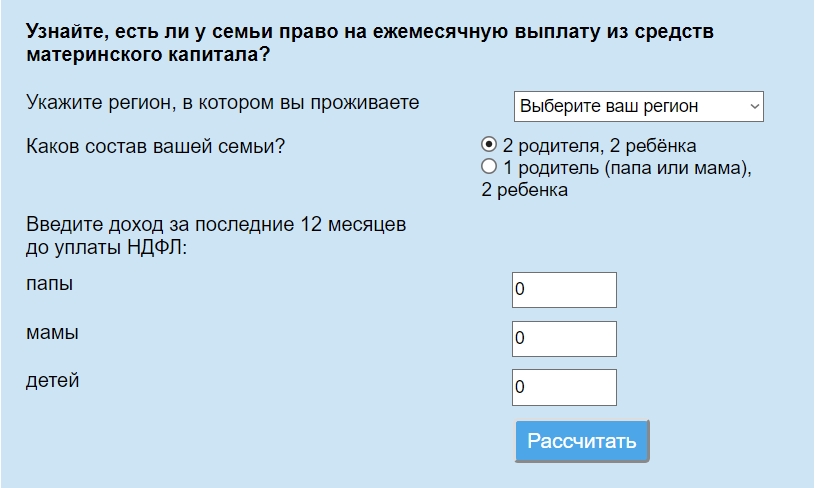Click the heading about материнского капитала

[x=370, y=42]
